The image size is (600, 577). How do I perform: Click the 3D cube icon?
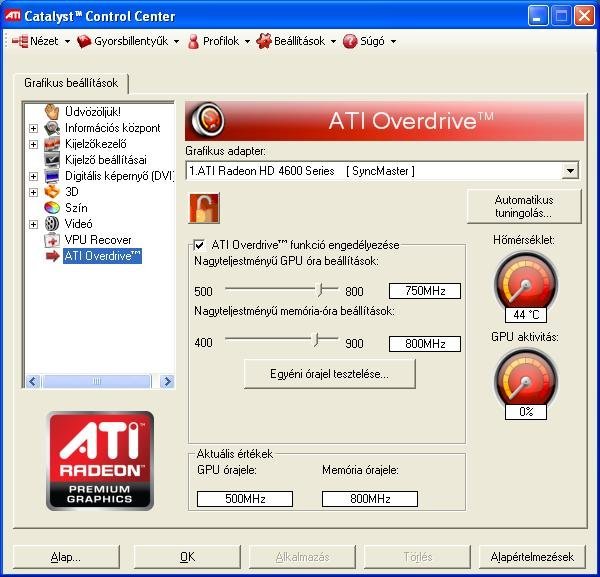52,192
